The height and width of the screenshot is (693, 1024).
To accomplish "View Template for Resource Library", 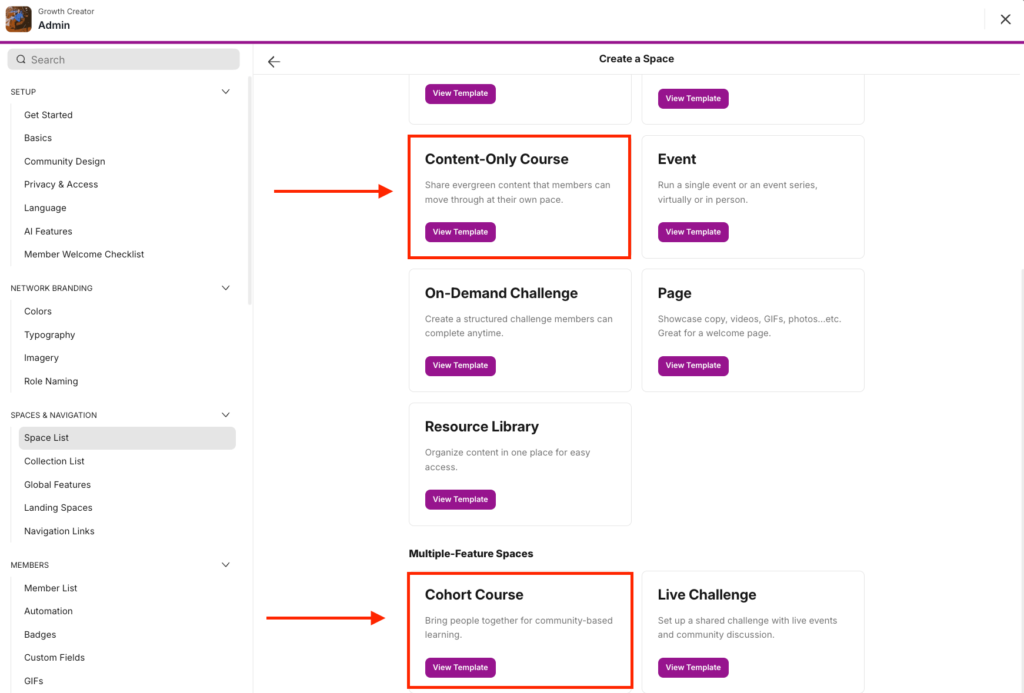I will (460, 499).
